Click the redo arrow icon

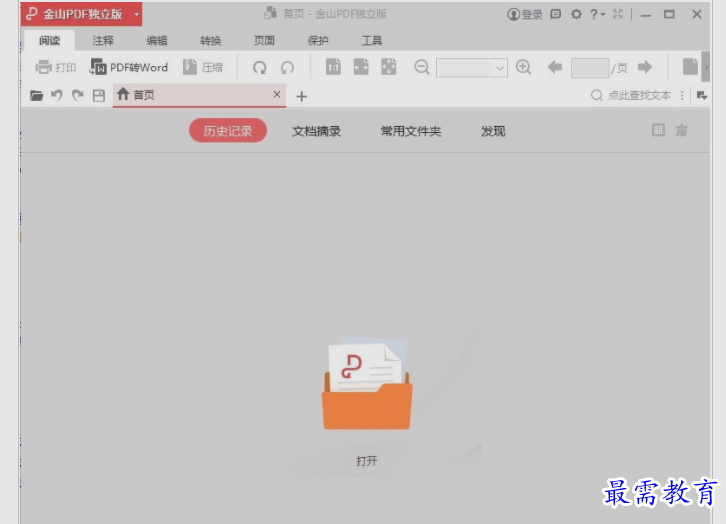tap(78, 95)
